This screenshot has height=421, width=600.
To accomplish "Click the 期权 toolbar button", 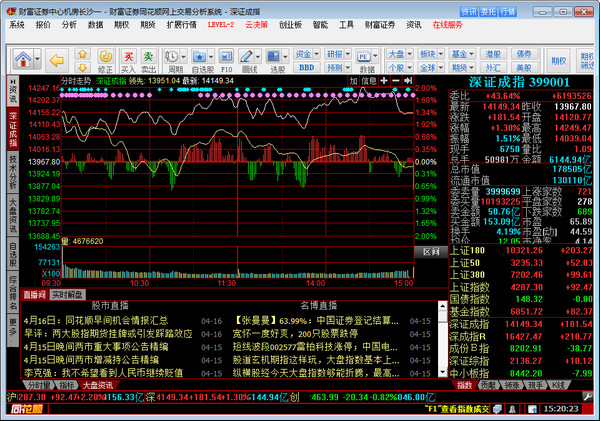I will (559, 60).
